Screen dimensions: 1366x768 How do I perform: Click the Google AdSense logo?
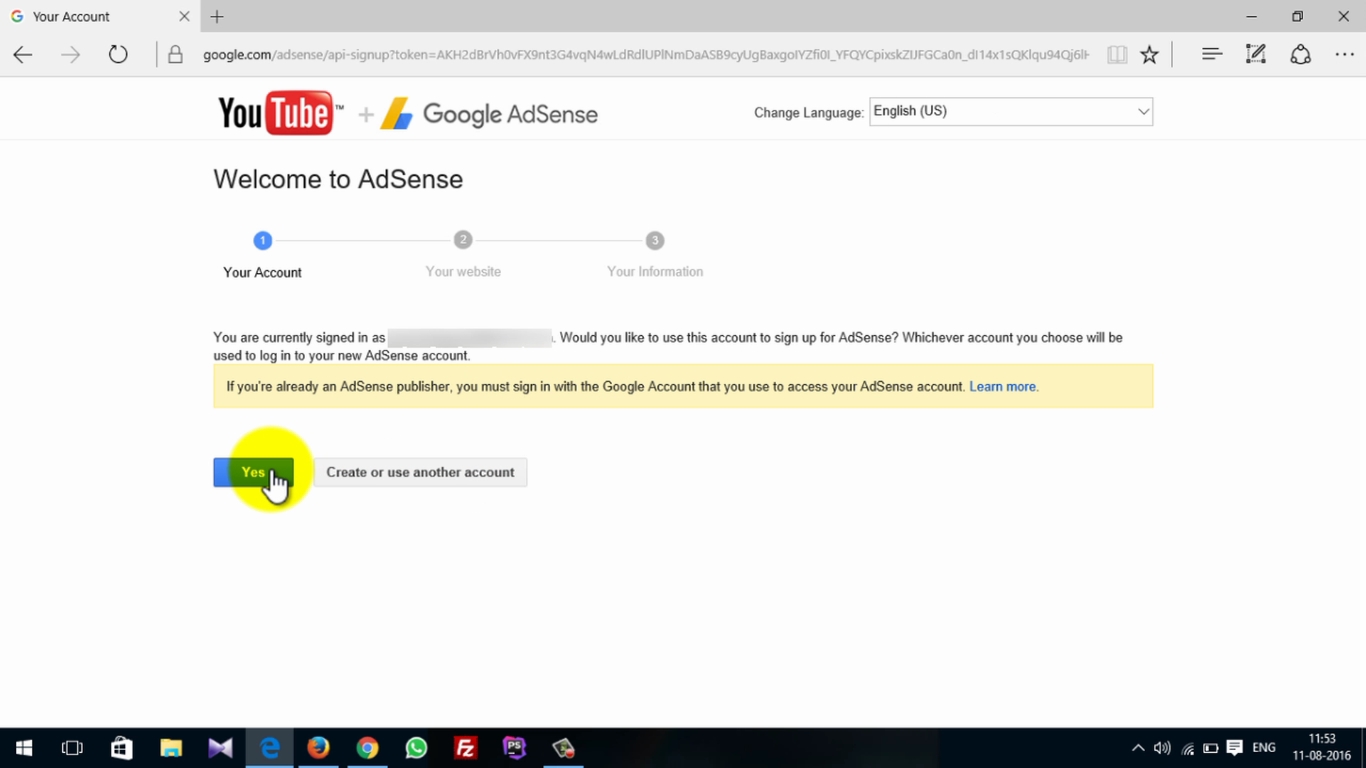(489, 114)
